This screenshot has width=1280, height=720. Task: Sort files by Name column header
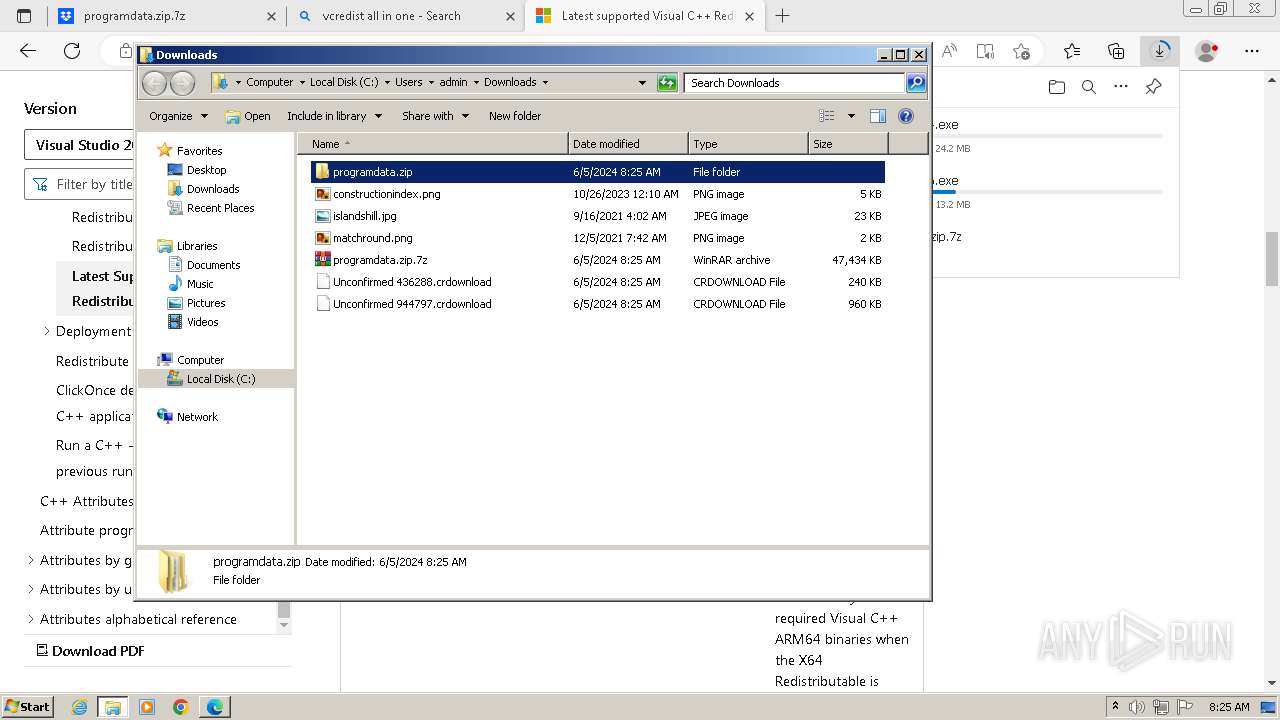[433, 144]
